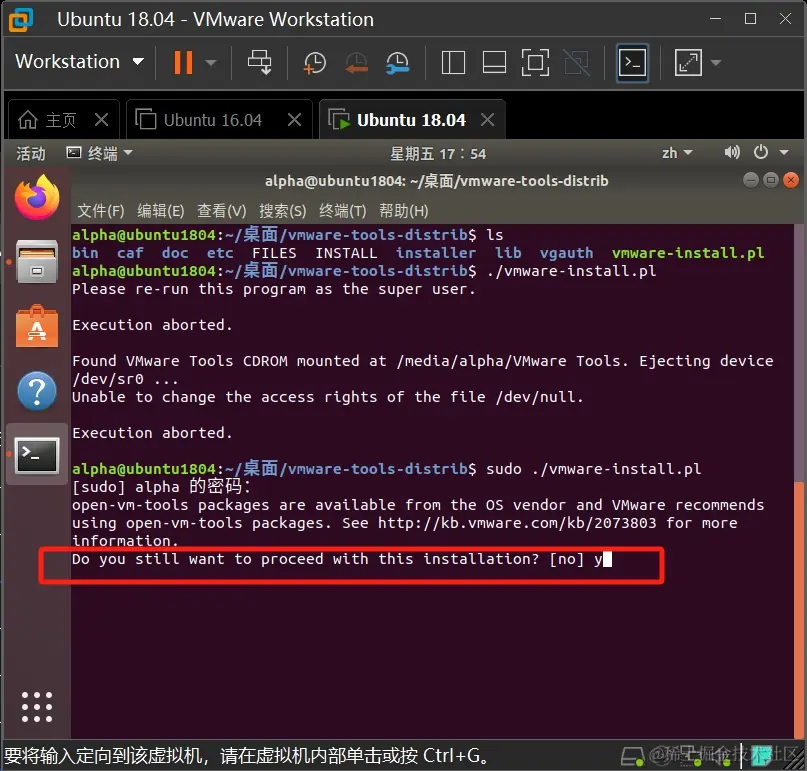The height and width of the screenshot is (771, 807).
Task: Click the kb.vmware.com/kb/2073803 URL
Action: [x=517, y=523]
